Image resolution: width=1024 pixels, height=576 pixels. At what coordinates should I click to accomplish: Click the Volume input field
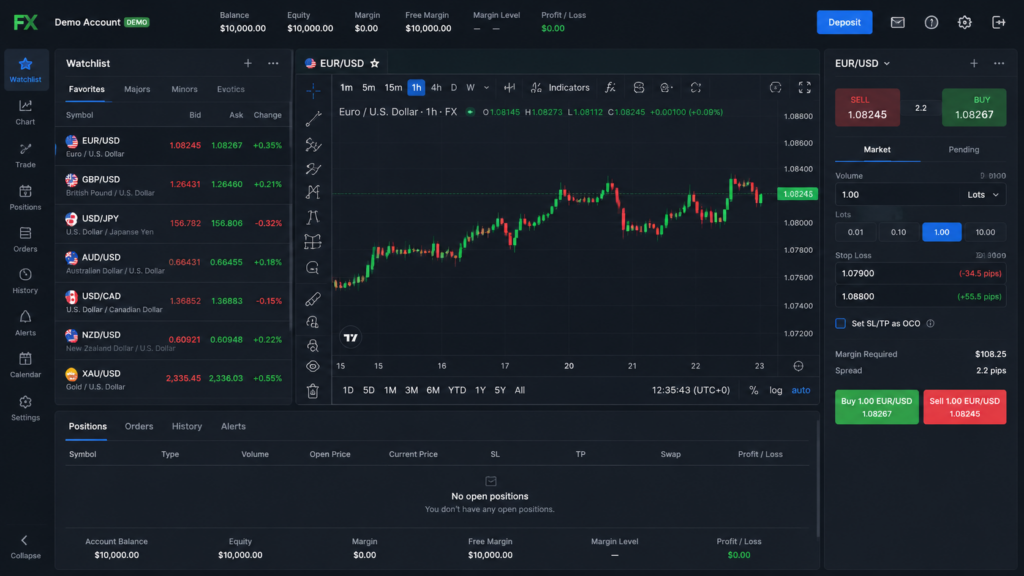pyautogui.click(x=897, y=195)
